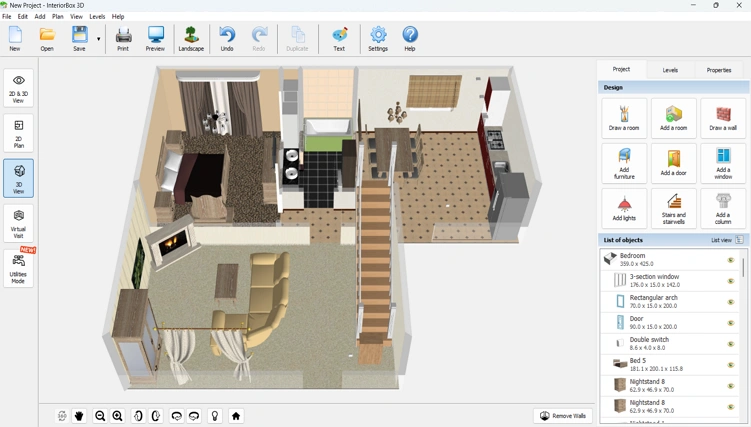The height and width of the screenshot is (427, 751).
Task: Open Help from the toolbar
Action: [x=410, y=38]
